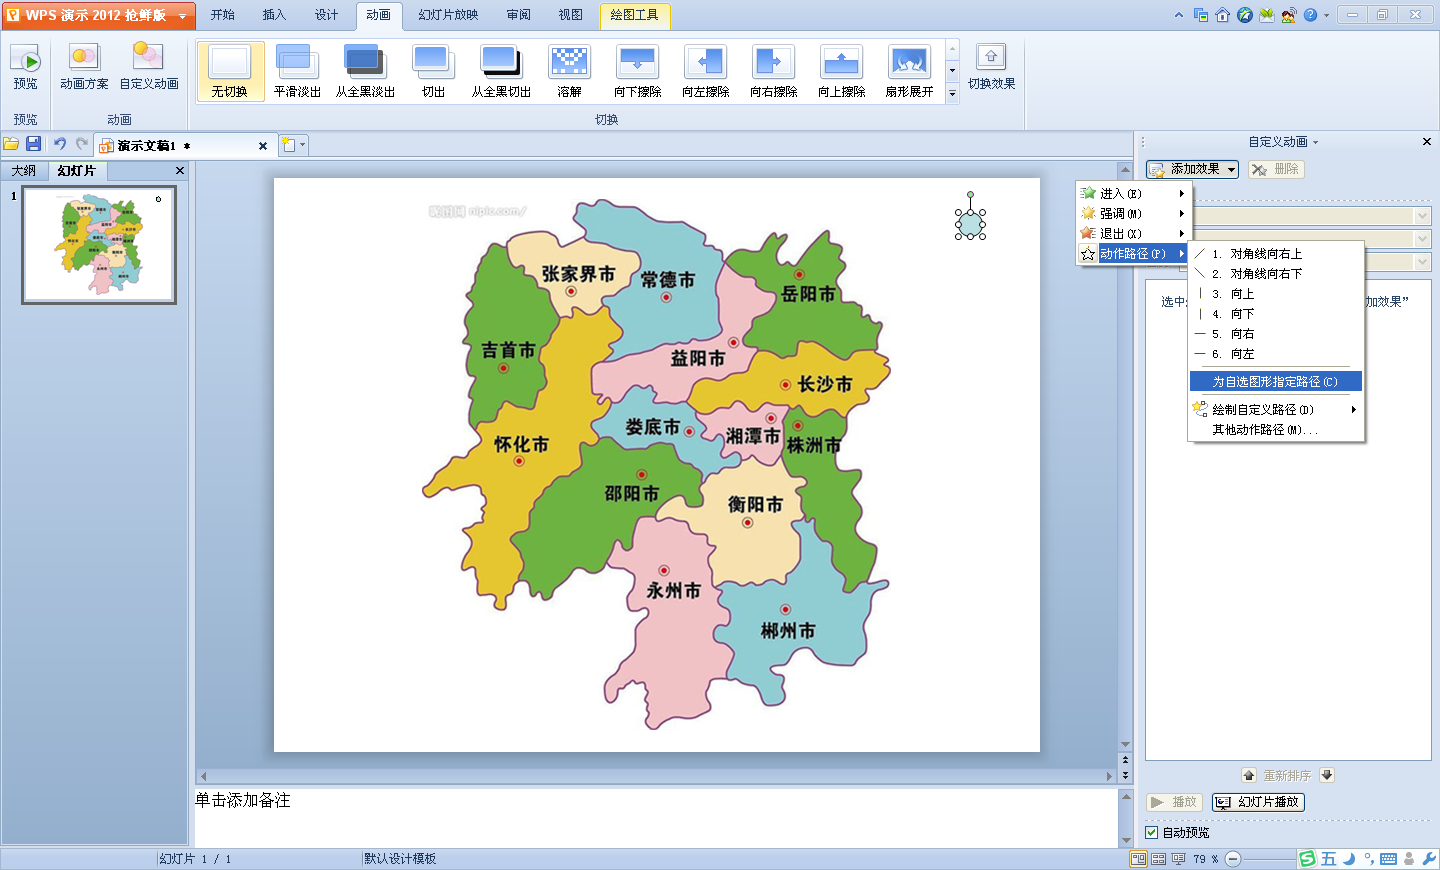Screen dimensions: 1440x870
Task: Switch to slide sorter view button
Action: [x=1158, y=858]
